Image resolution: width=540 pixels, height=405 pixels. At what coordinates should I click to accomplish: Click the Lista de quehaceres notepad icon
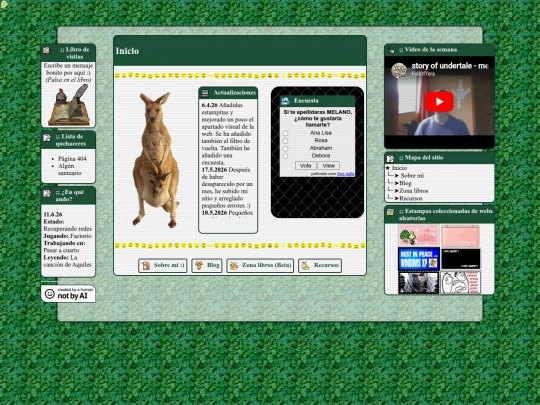(x=47, y=138)
